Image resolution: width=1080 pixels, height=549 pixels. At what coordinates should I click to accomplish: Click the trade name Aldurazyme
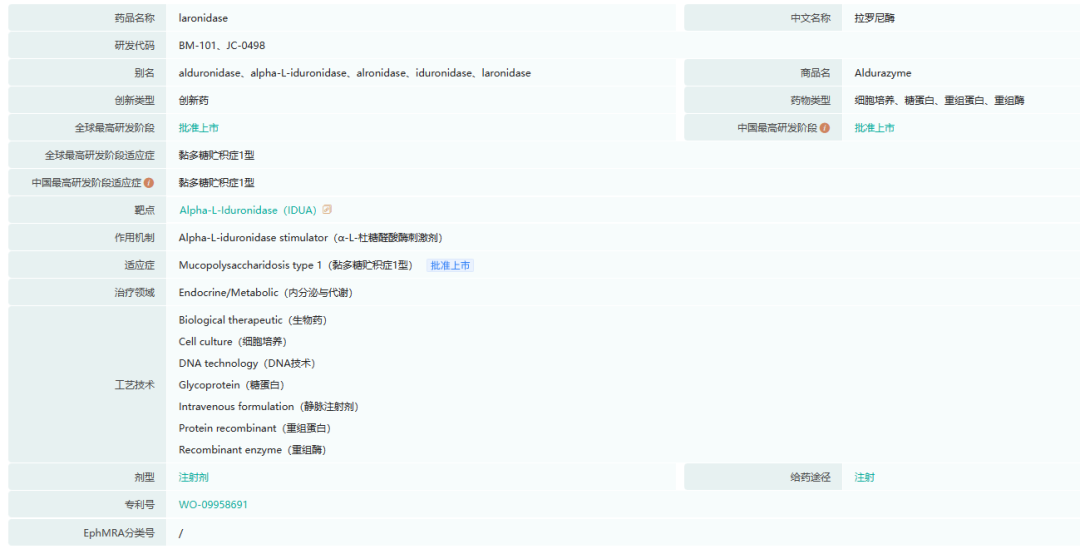click(883, 73)
